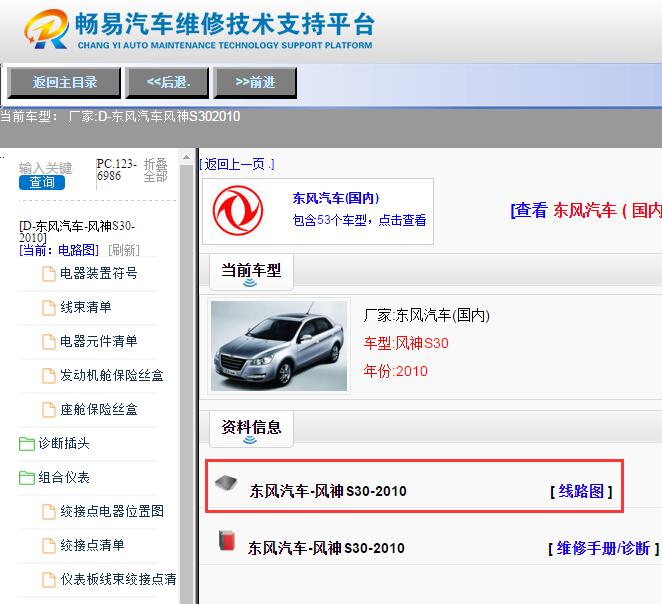Select the 绞接点清单 tree item text
Screen dimensions: 662x604
pyautogui.click(x=92, y=545)
